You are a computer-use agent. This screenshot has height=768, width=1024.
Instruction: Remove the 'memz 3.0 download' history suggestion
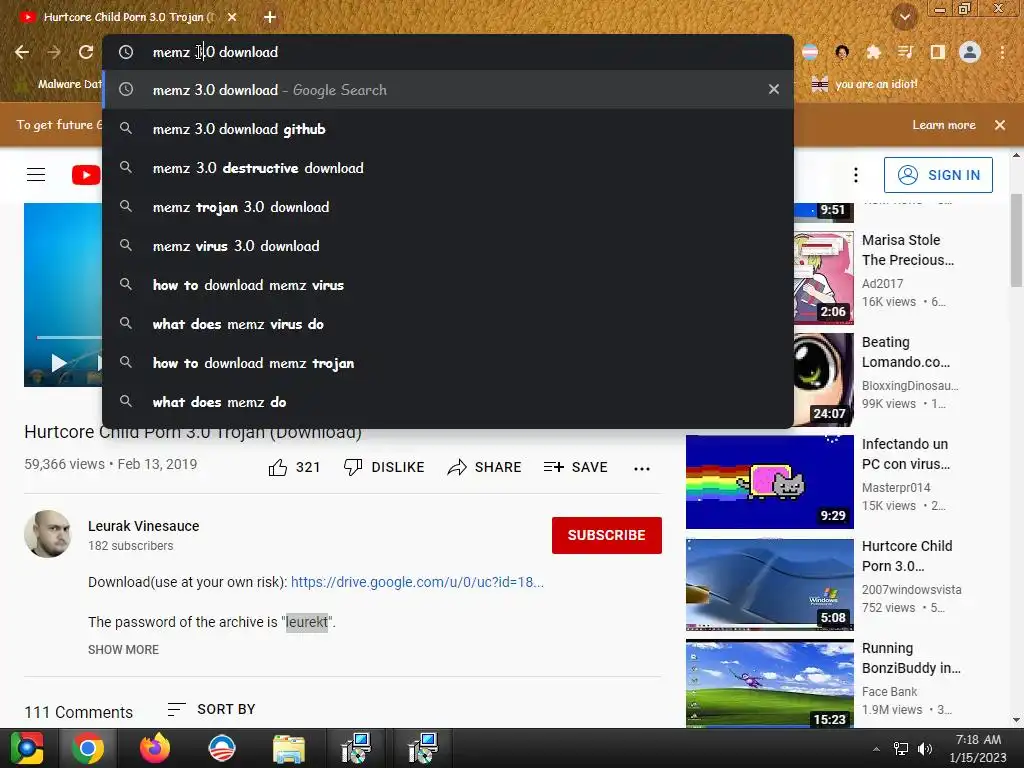pos(774,89)
